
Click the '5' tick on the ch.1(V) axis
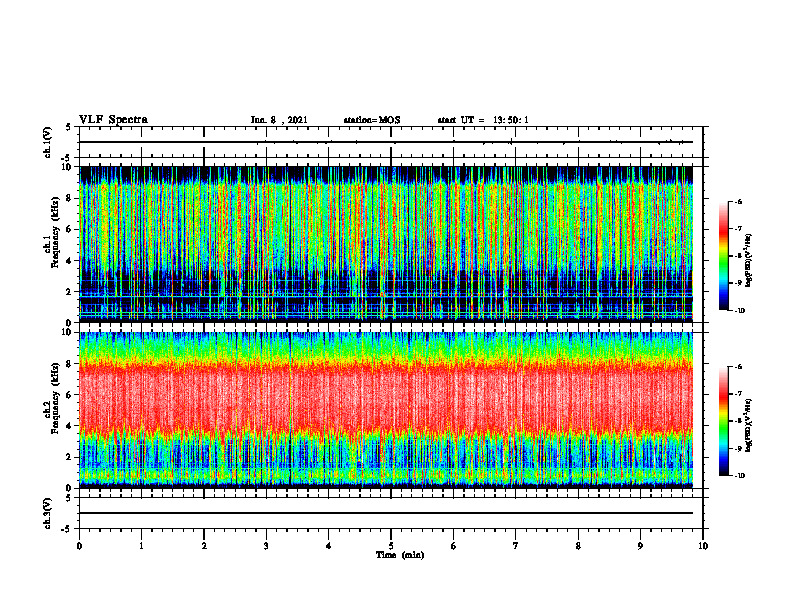tap(69, 127)
